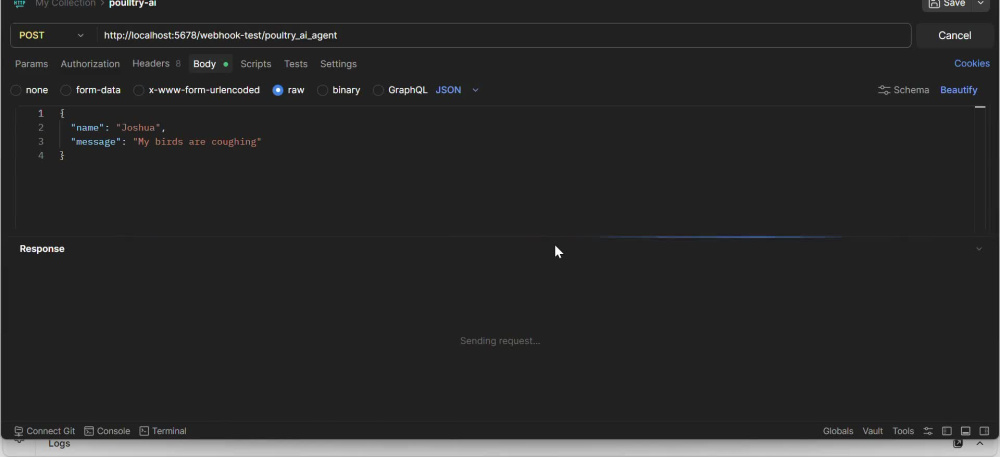This screenshot has height=457, width=1000.
Task: Toggle the right sidebar layout icon
Action: [984, 431]
